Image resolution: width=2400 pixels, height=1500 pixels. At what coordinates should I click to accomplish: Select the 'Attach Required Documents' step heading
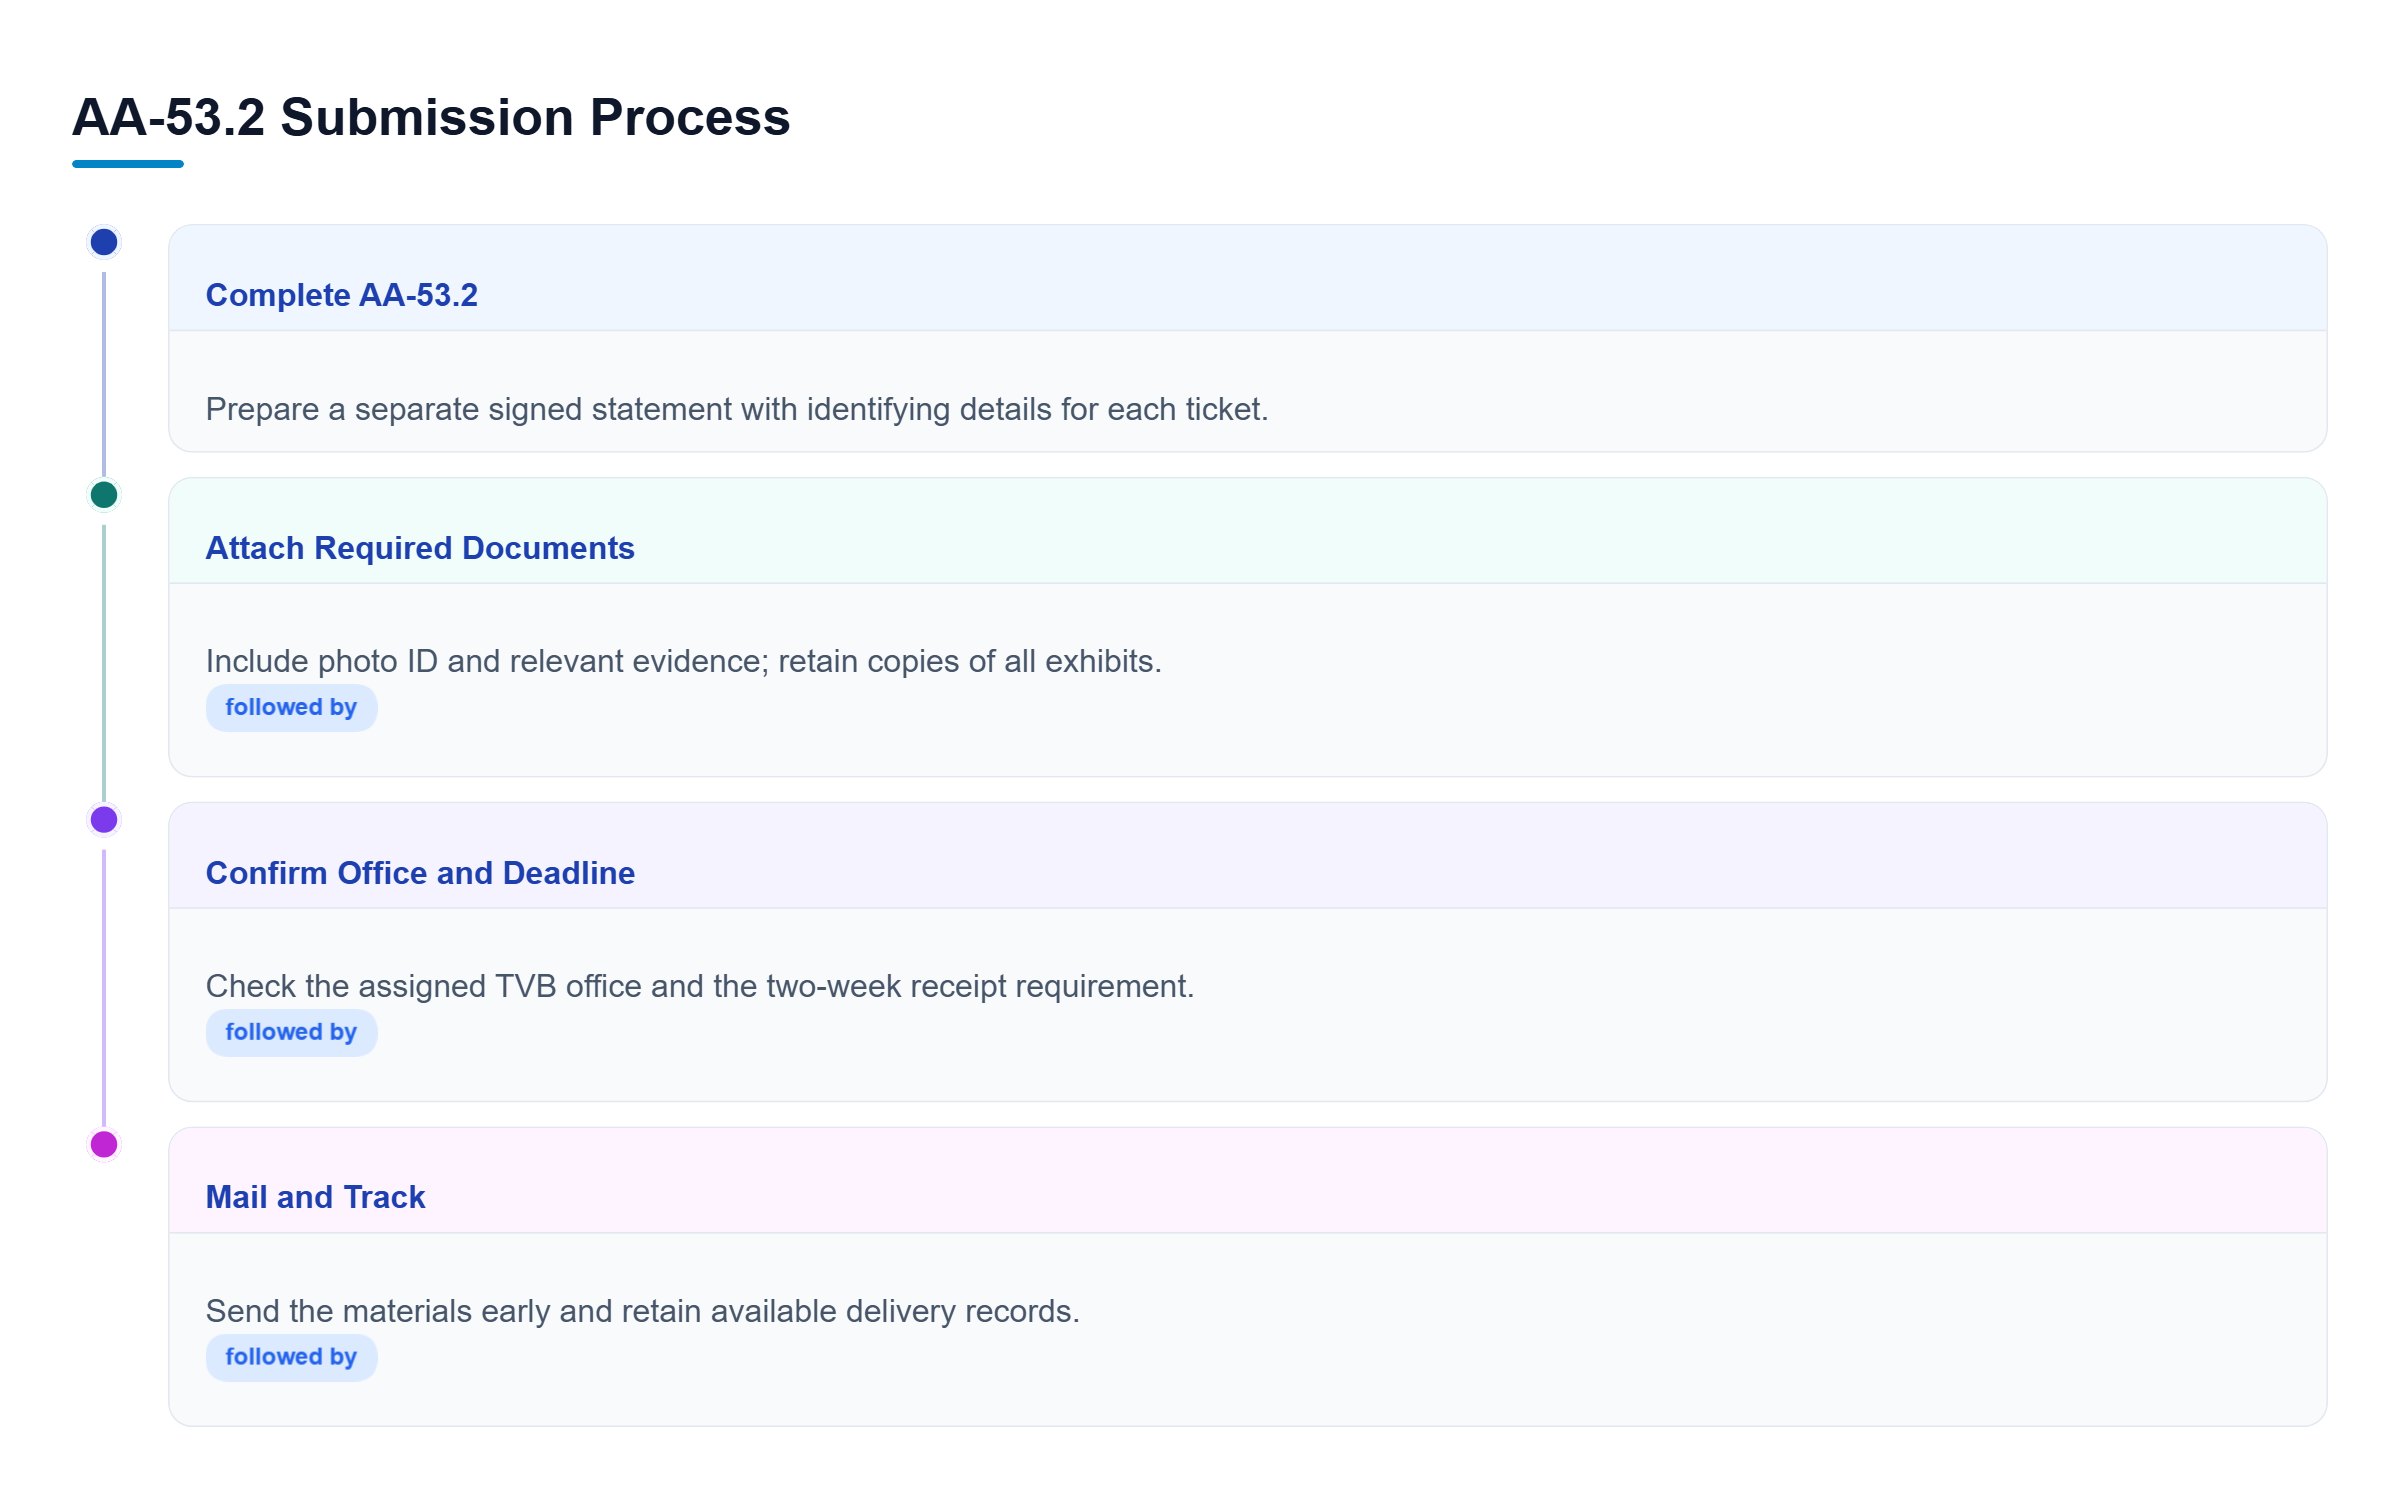pos(420,548)
